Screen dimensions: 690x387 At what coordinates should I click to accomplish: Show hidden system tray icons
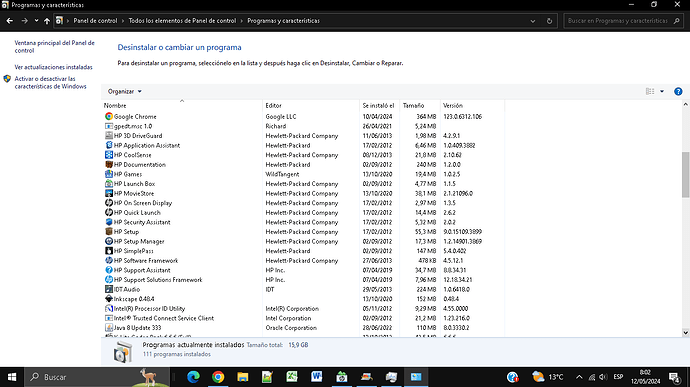click(579, 377)
